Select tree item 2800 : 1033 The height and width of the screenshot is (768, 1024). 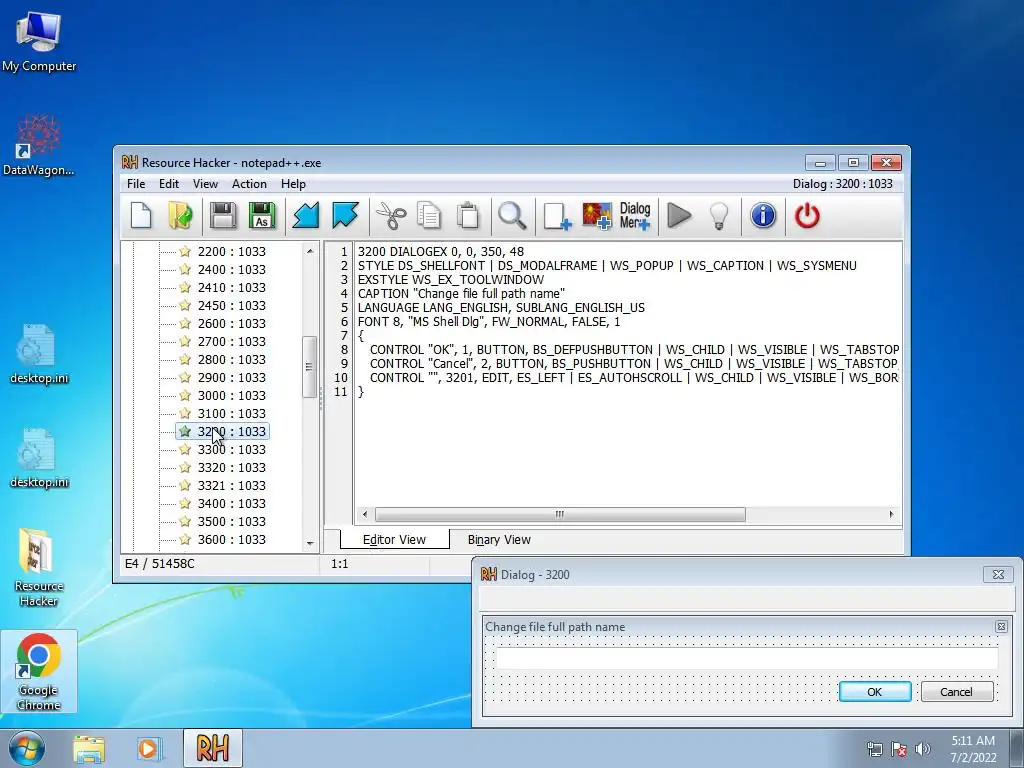tap(231, 359)
